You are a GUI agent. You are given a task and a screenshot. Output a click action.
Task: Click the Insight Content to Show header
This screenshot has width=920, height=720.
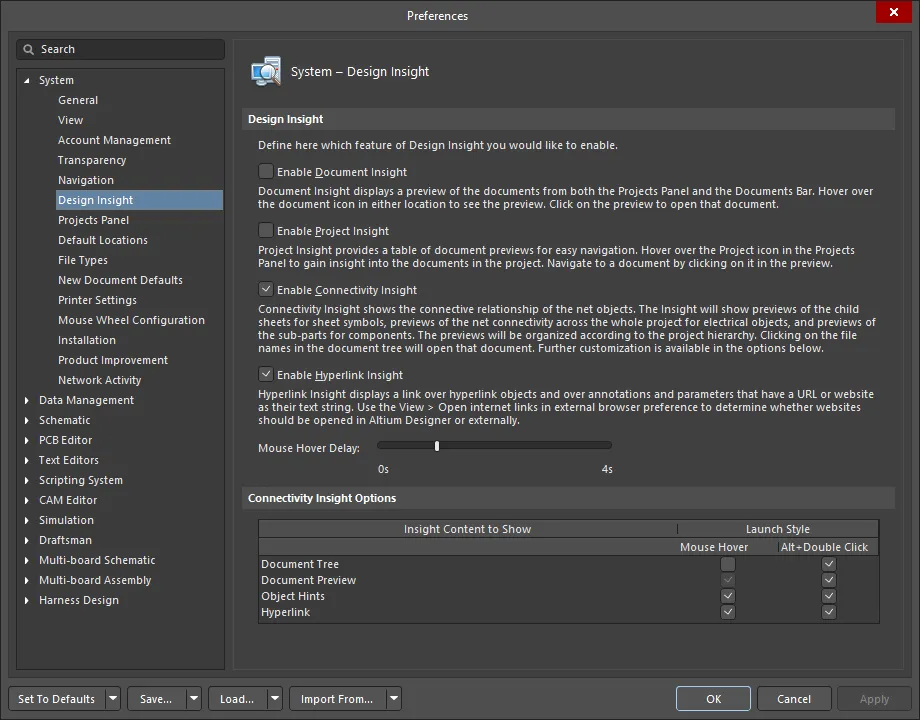tap(468, 529)
